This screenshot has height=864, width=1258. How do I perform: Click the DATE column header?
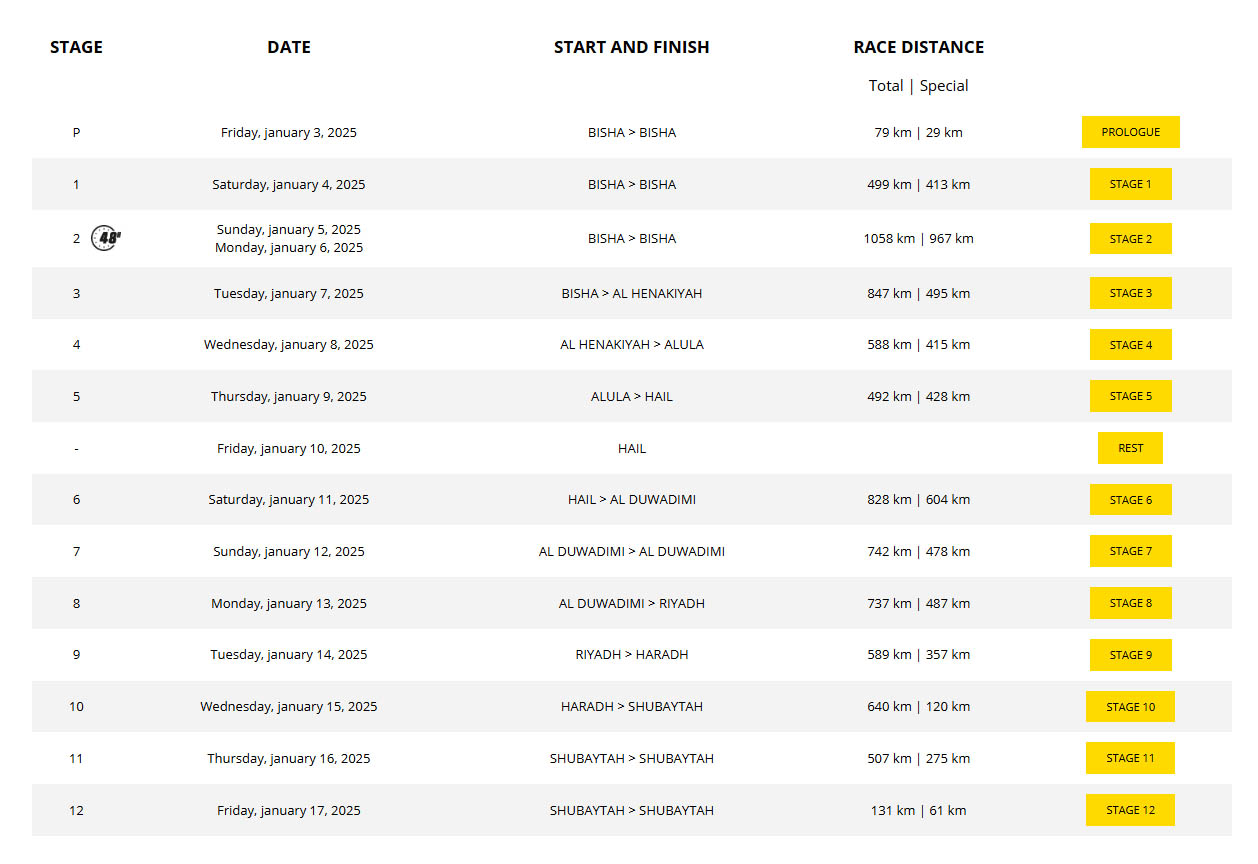(289, 47)
